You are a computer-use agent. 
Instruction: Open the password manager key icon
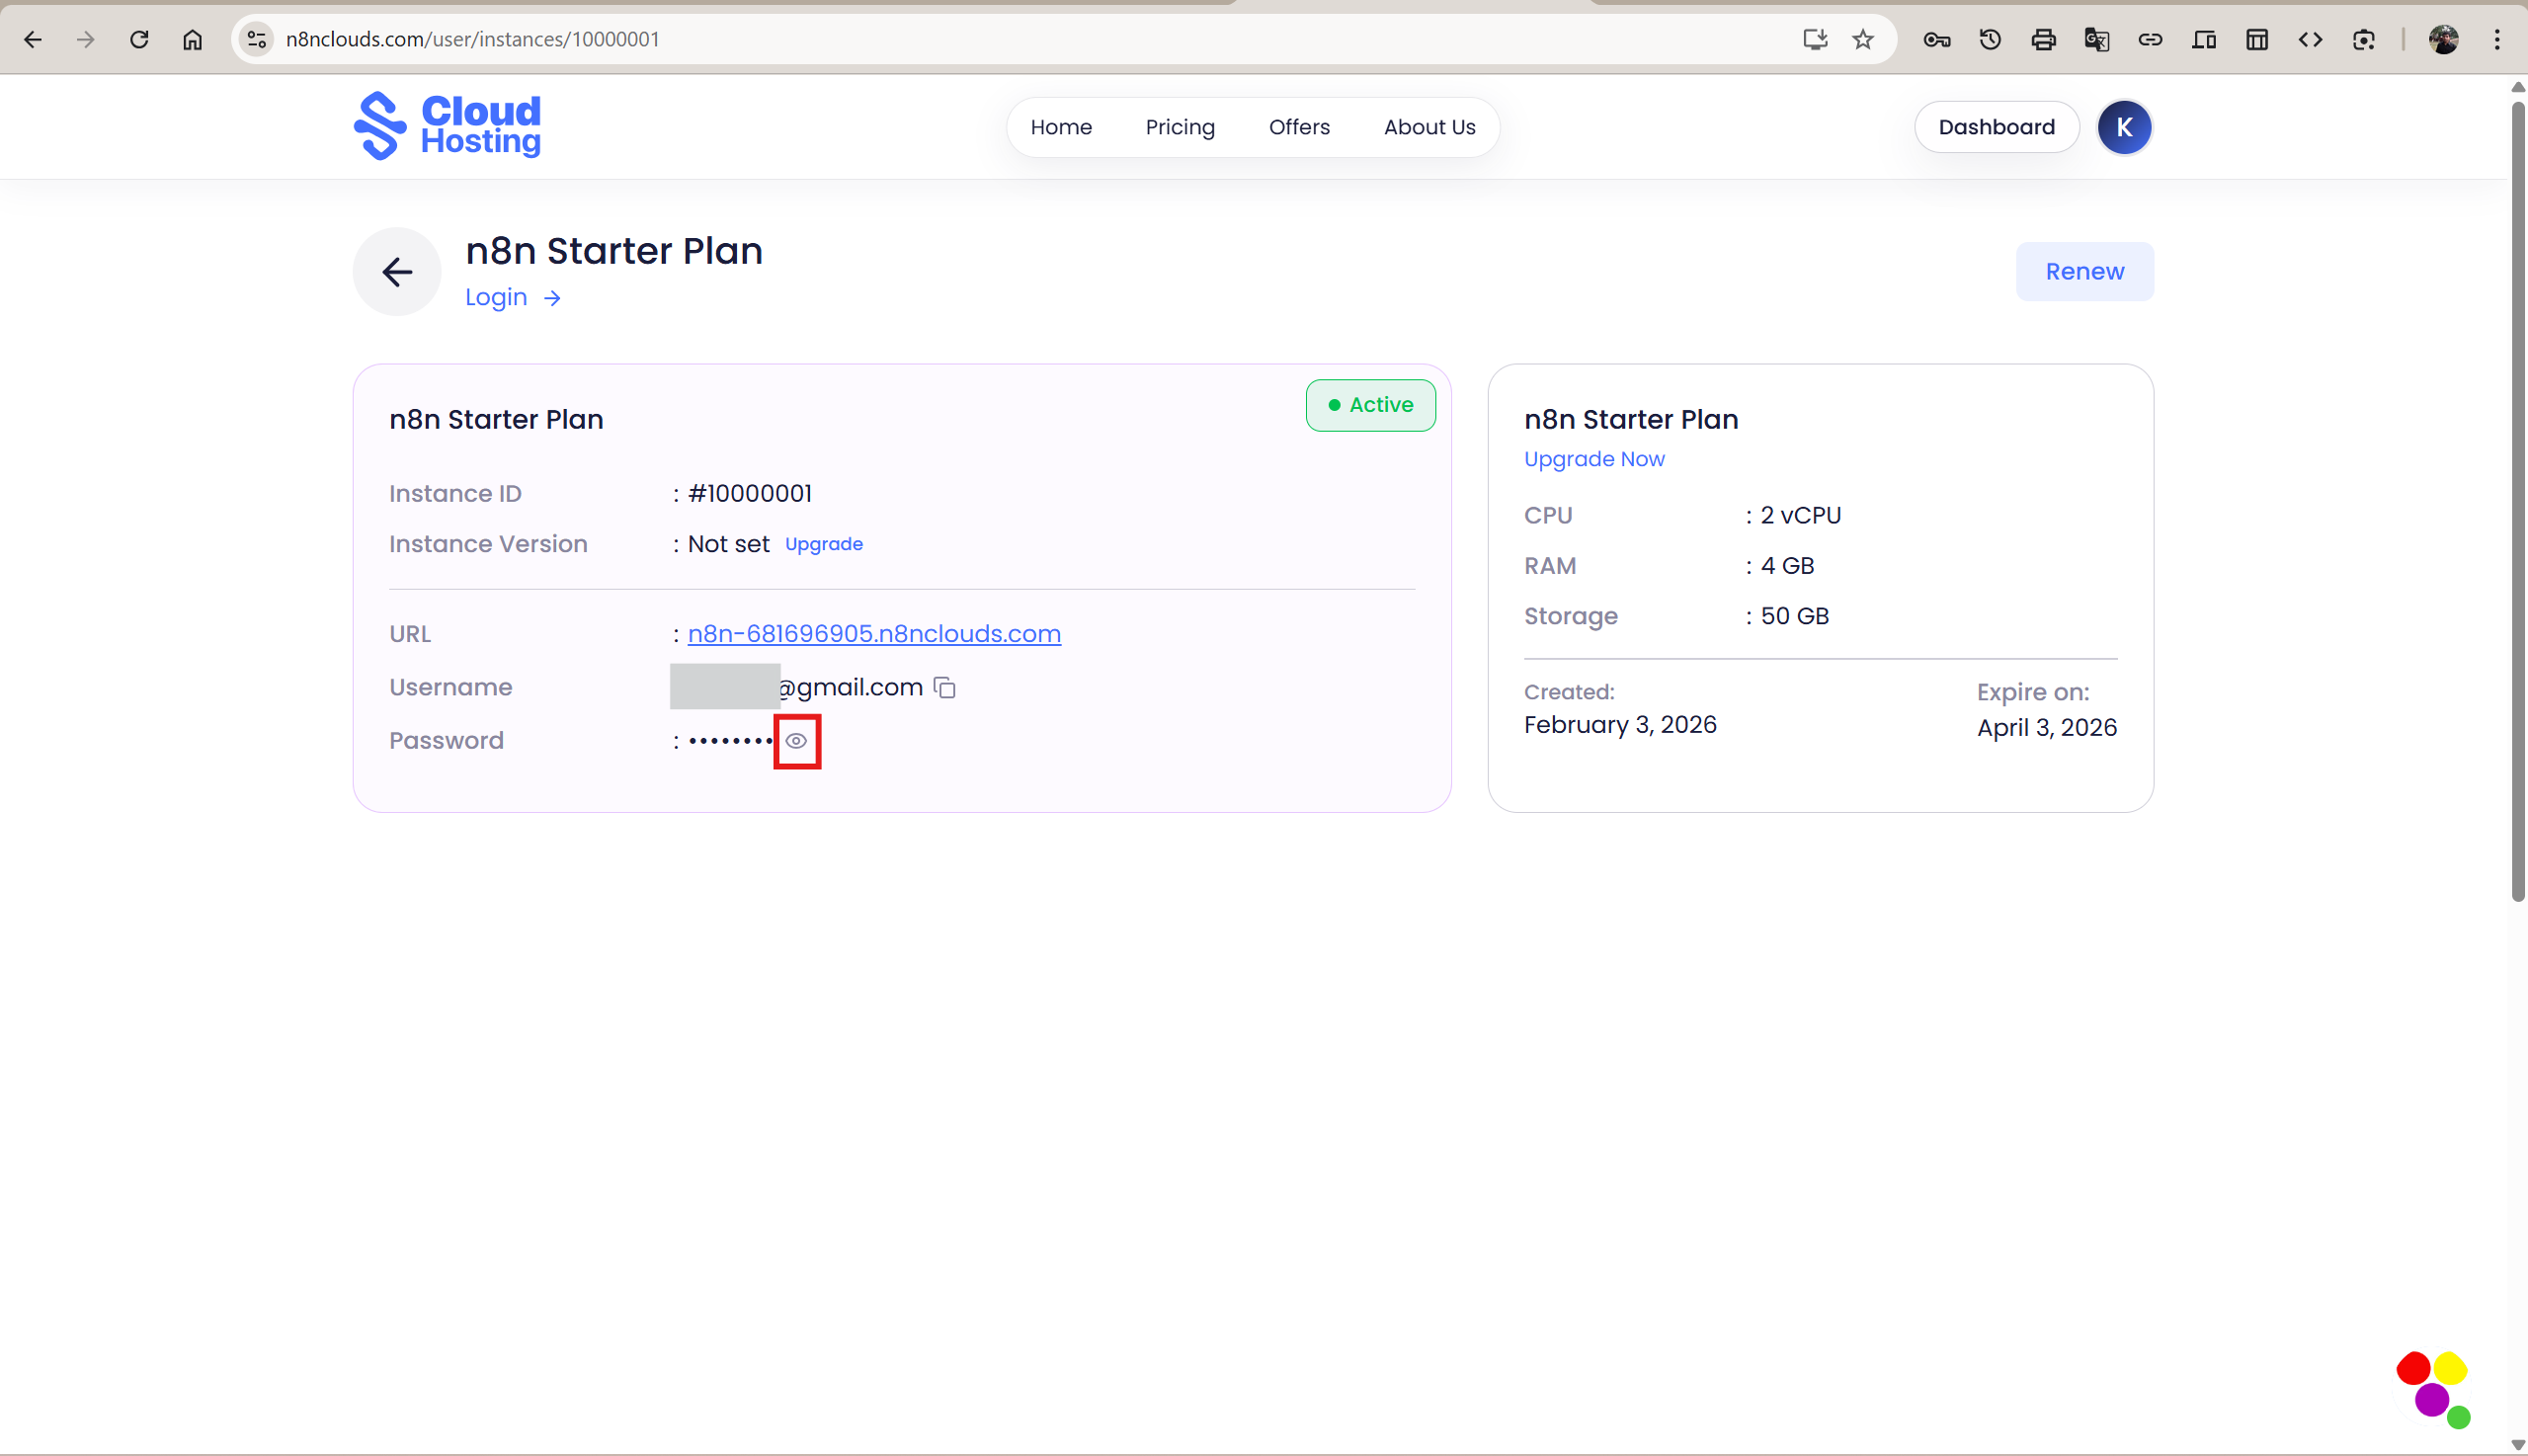tap(1937, 39)
